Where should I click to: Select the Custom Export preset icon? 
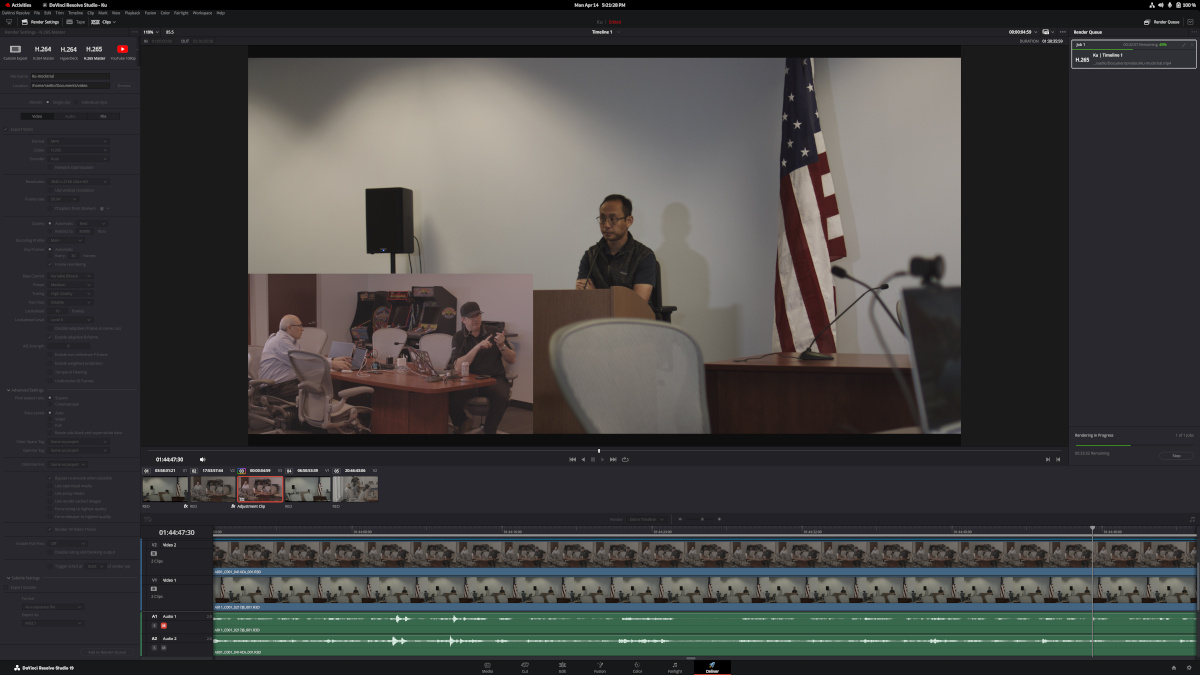coord(16,49)
